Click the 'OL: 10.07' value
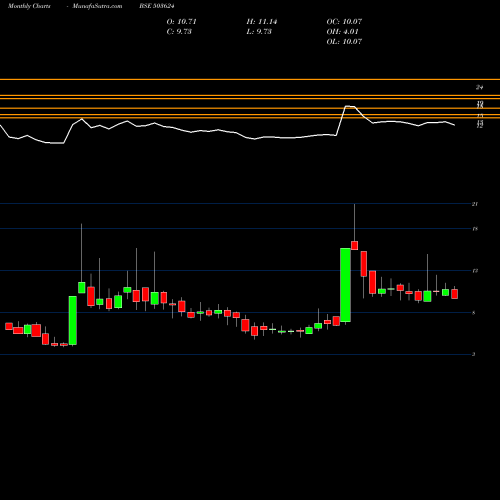This screenshot has width=500, height=500. (x=344, y=42)
